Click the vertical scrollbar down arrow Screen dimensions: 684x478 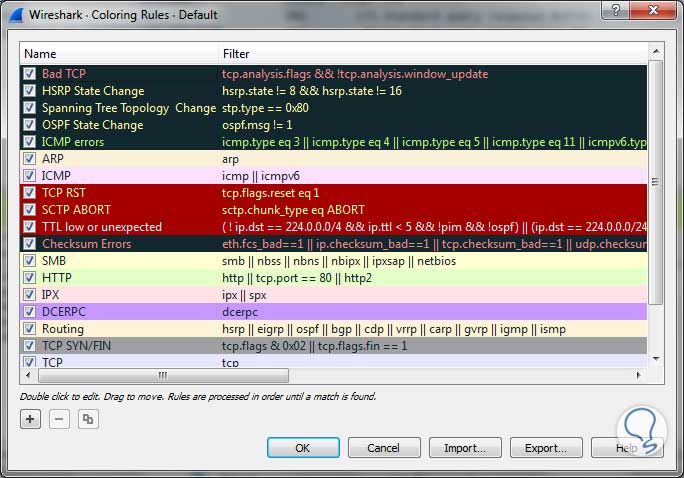click(x=656, y=358)
